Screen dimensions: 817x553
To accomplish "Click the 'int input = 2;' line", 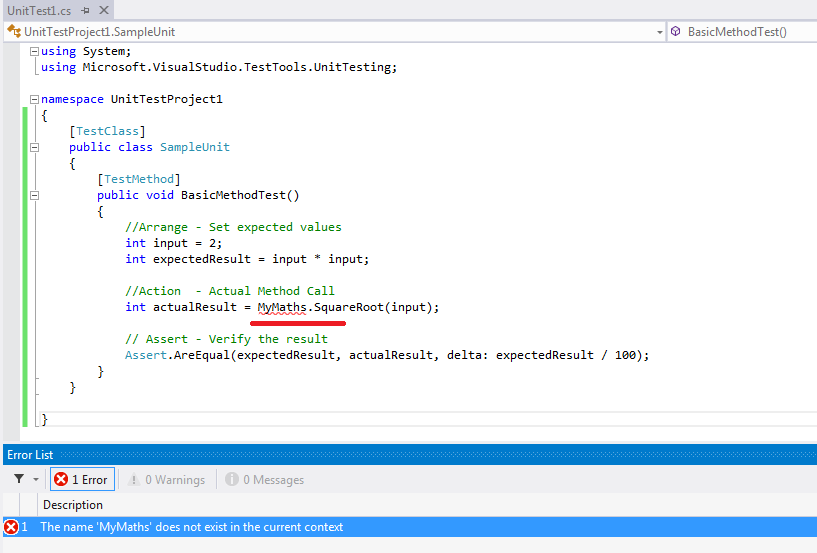I will 174,243.
